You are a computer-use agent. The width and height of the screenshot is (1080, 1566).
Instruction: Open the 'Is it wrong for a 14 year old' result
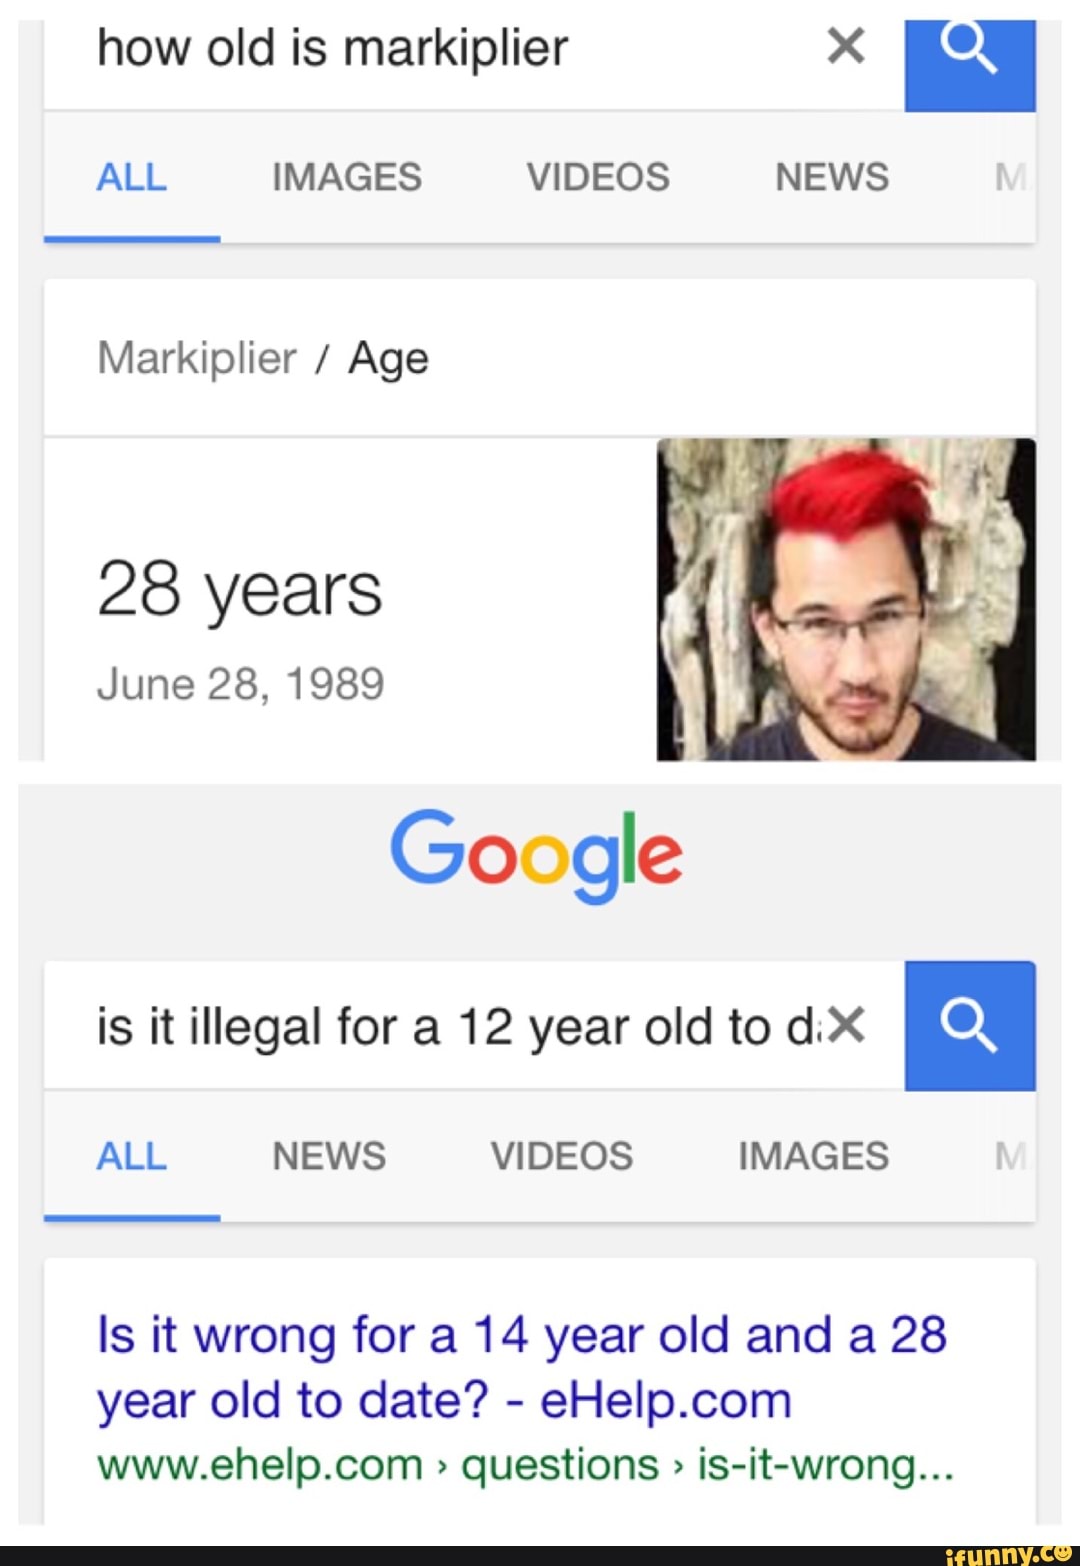point(521,1367)
